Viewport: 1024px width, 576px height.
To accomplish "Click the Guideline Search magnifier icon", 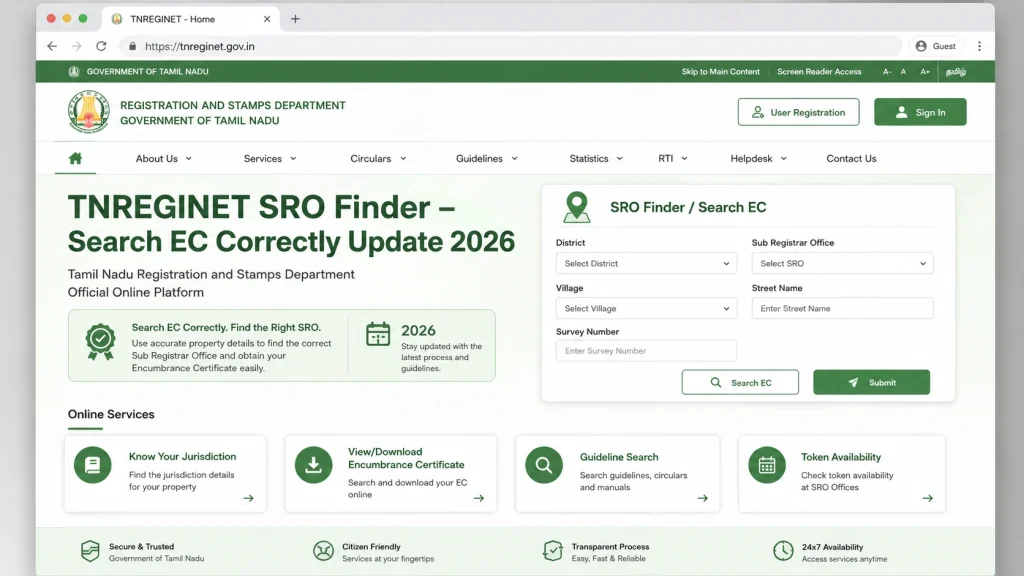I will (x=544, y=465).
